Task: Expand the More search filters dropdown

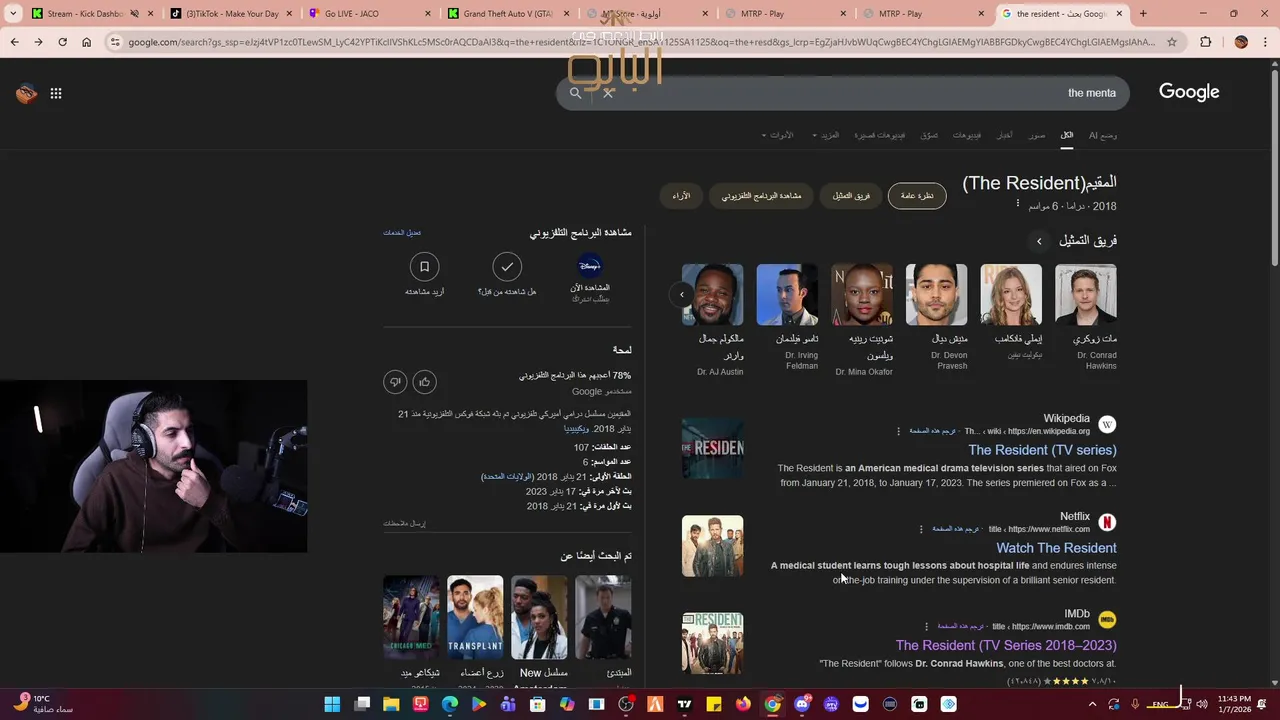Action: point(826,135)
